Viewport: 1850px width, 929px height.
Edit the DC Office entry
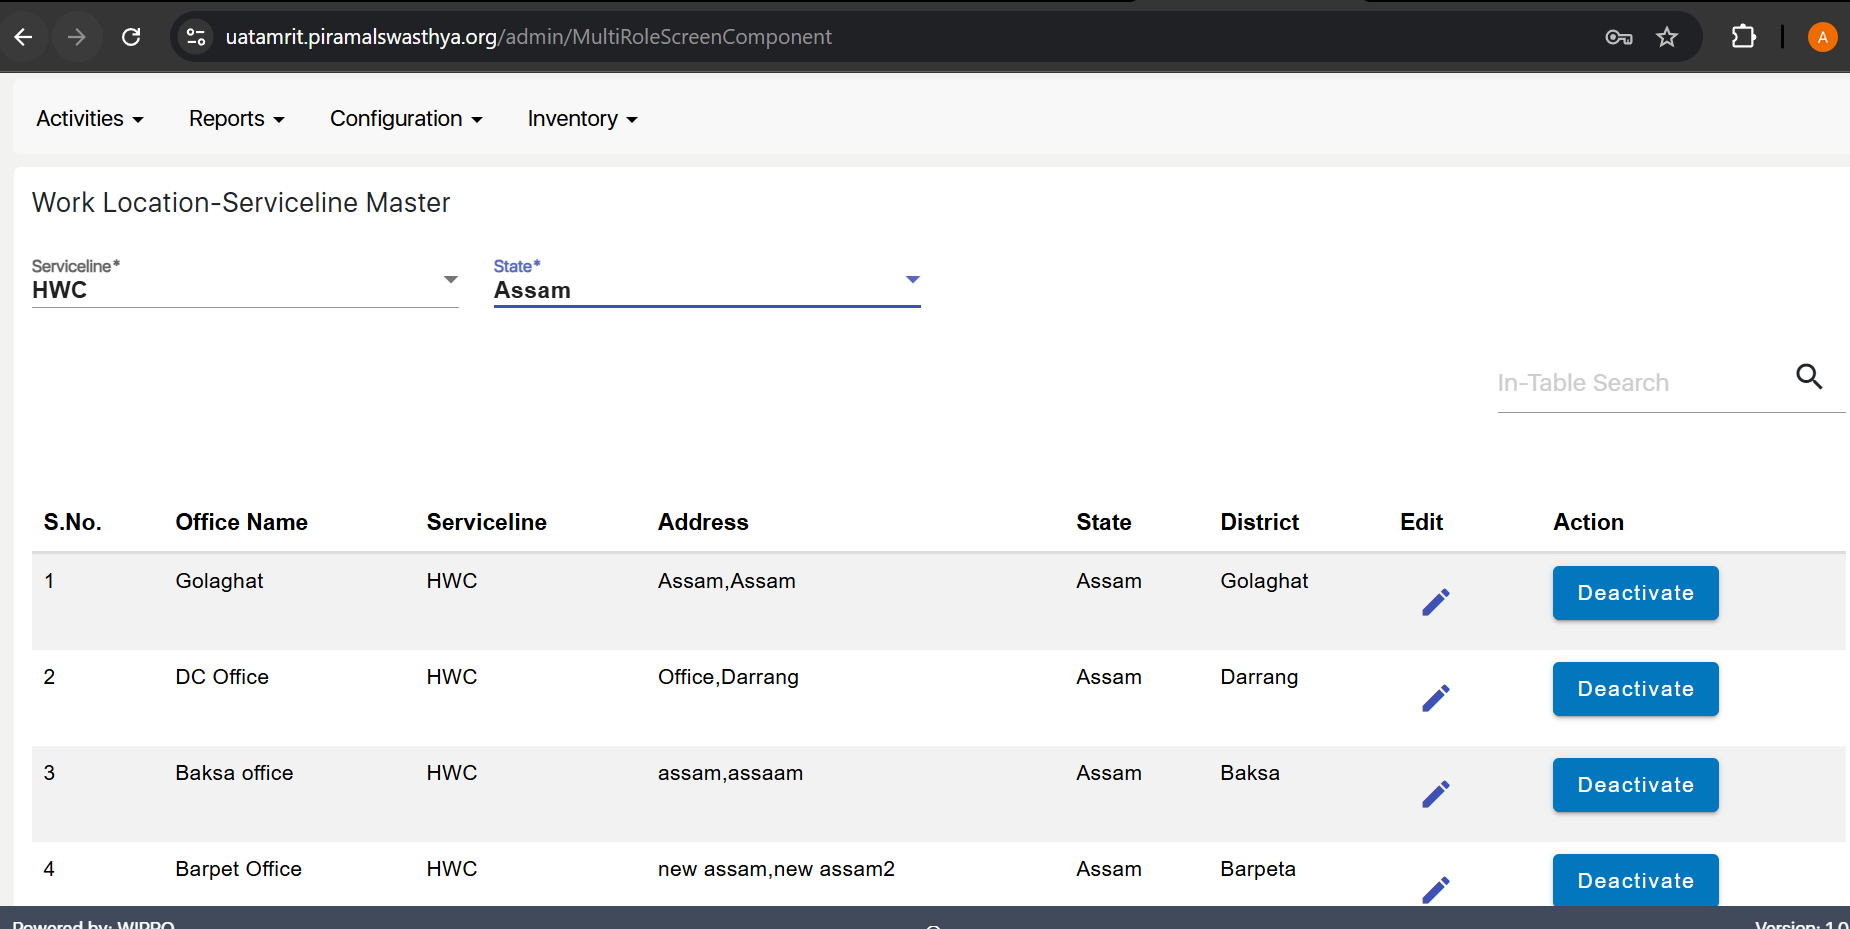[x=1435, y=698]
